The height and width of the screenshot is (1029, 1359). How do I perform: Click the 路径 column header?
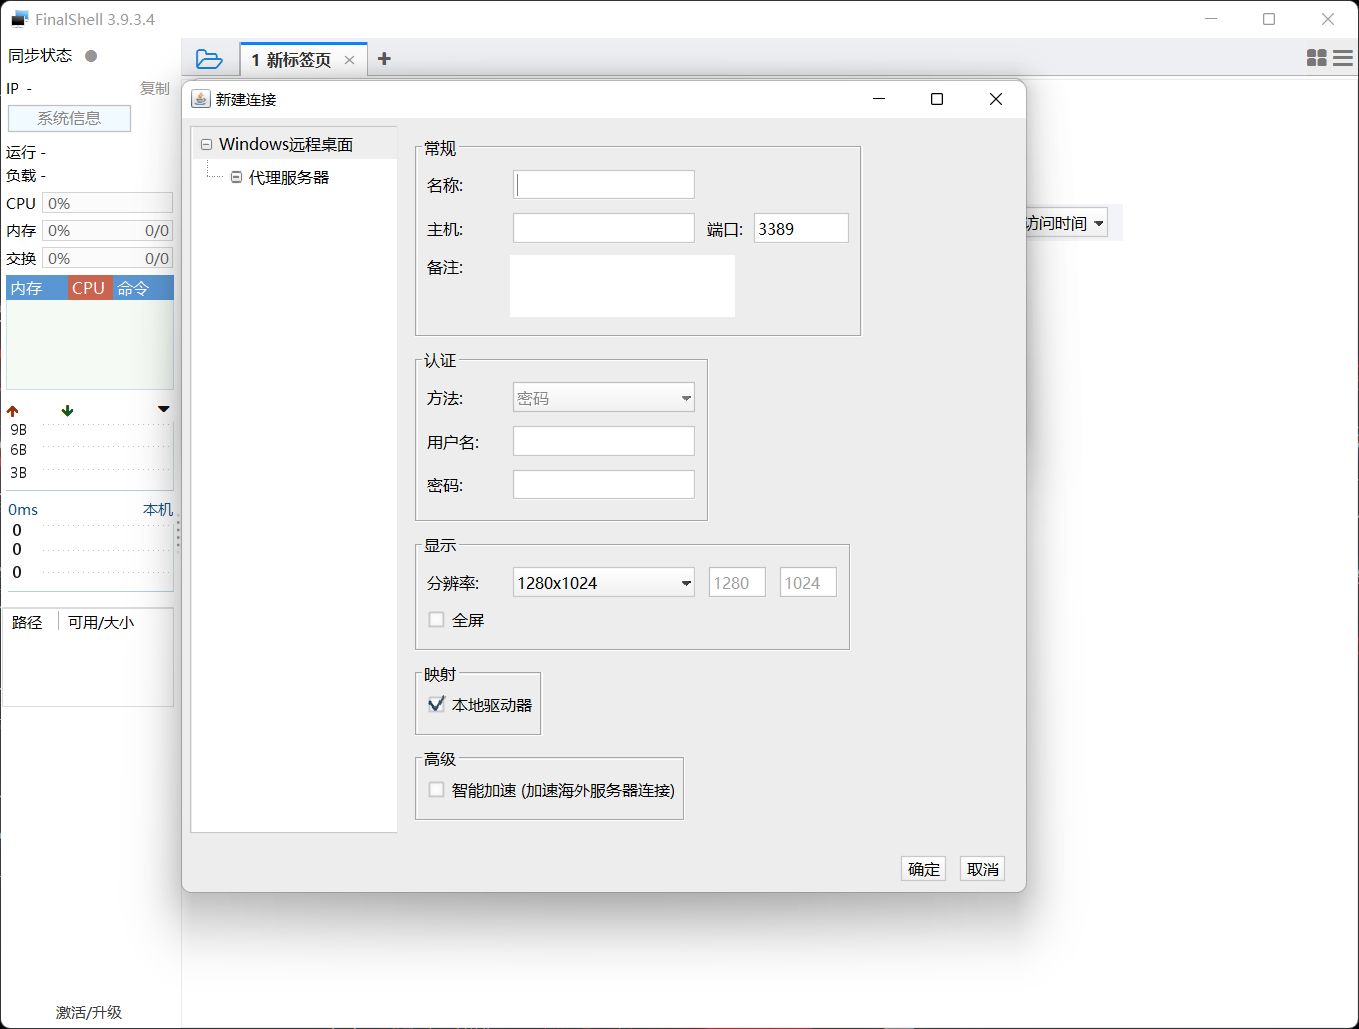pyautogui.click(x=27, y=622)
